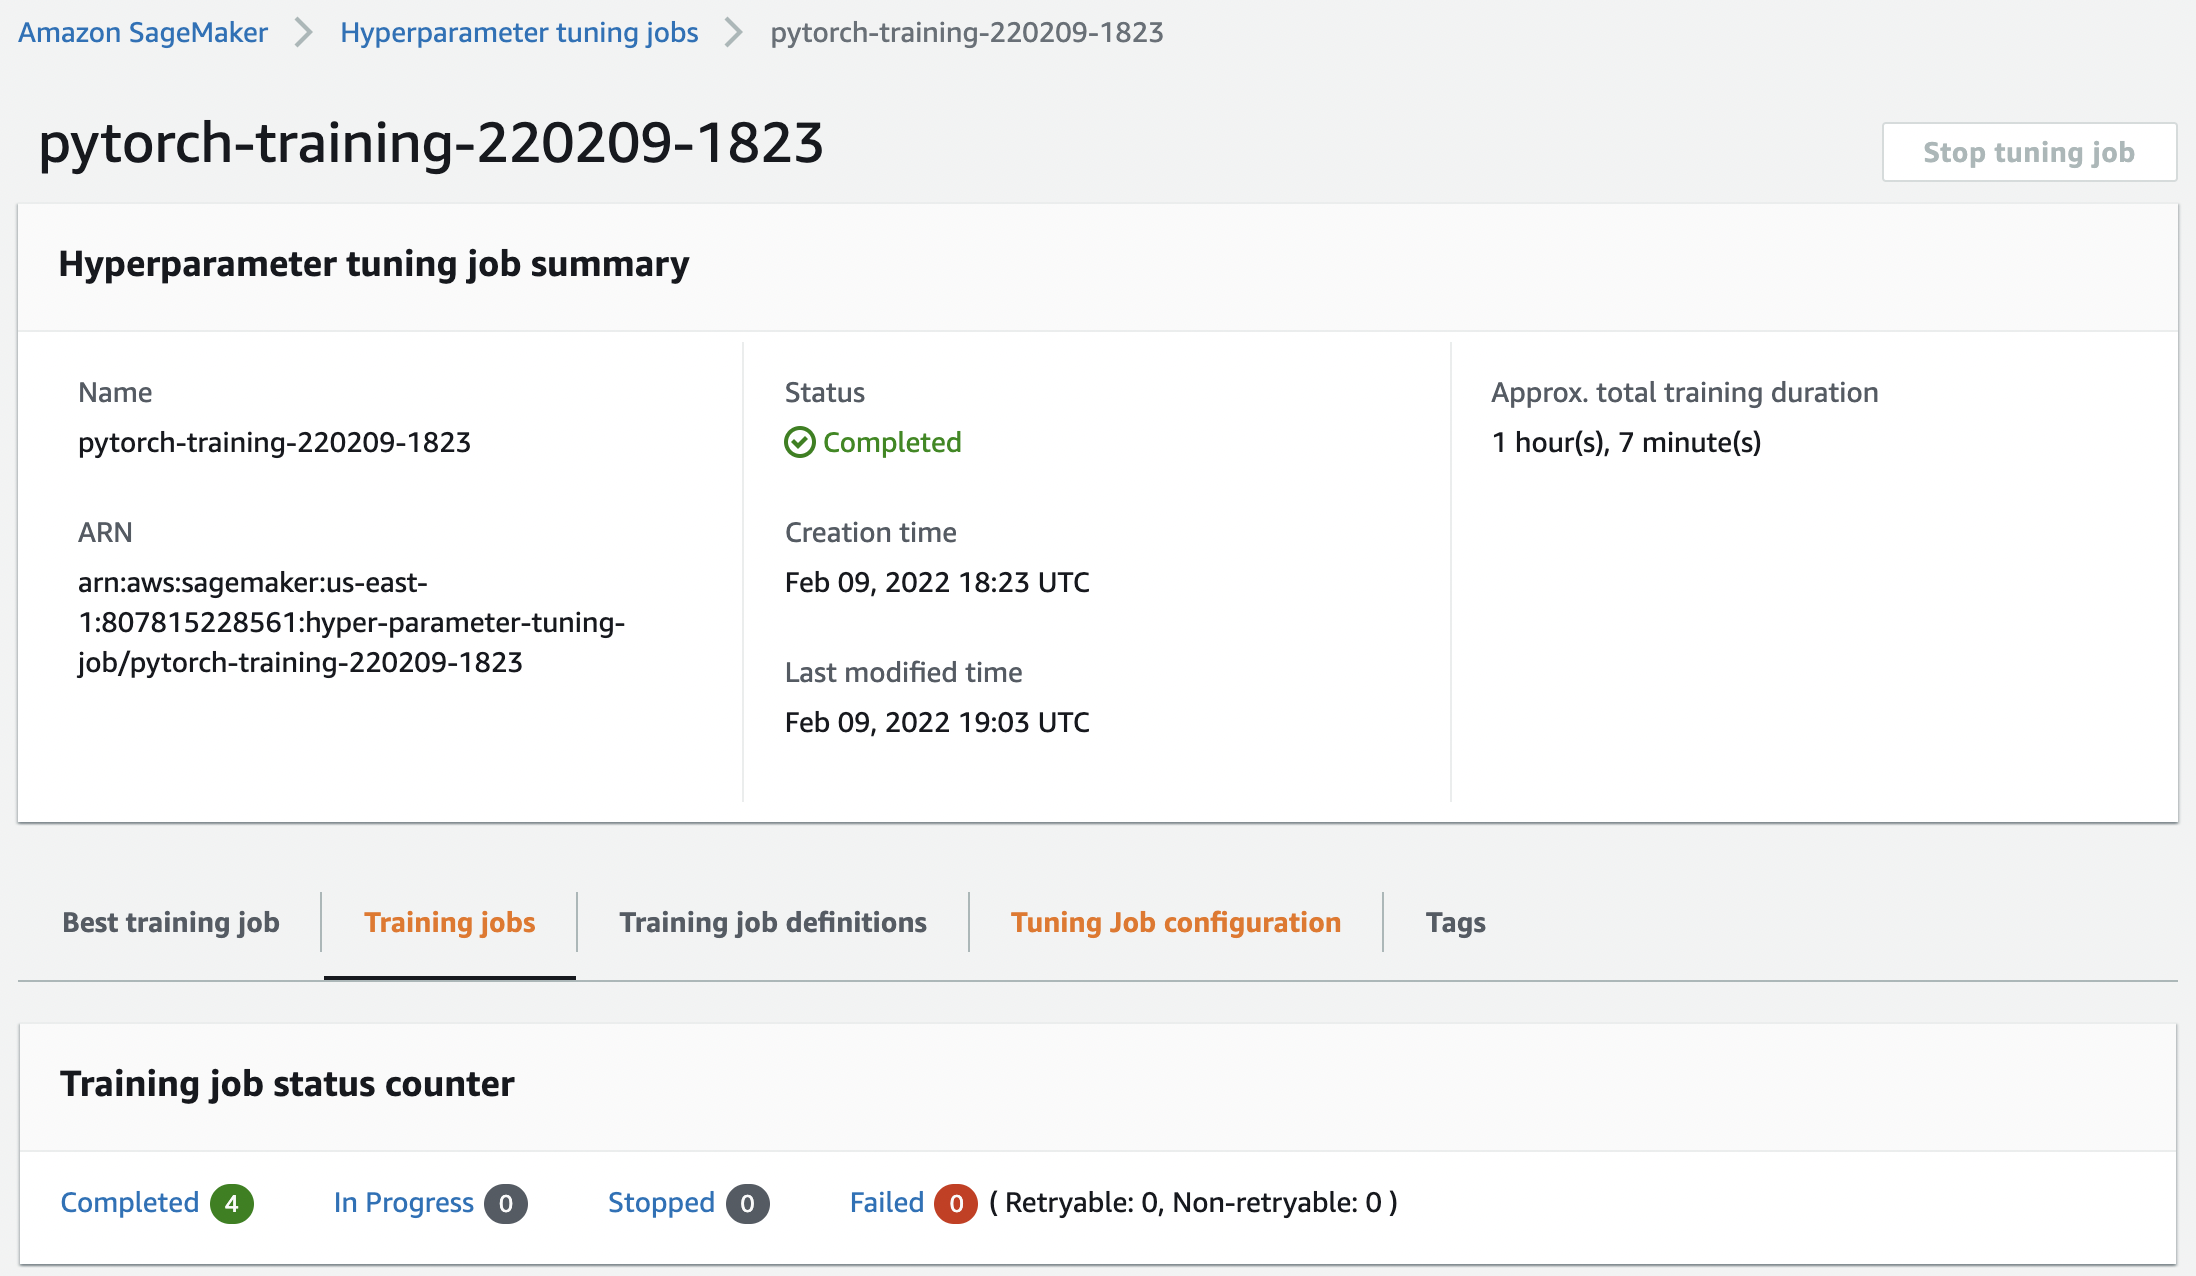Click the gray In Progress count badge
The height and width of the screenshot is (1276, 2196).
pos(508,1204)
